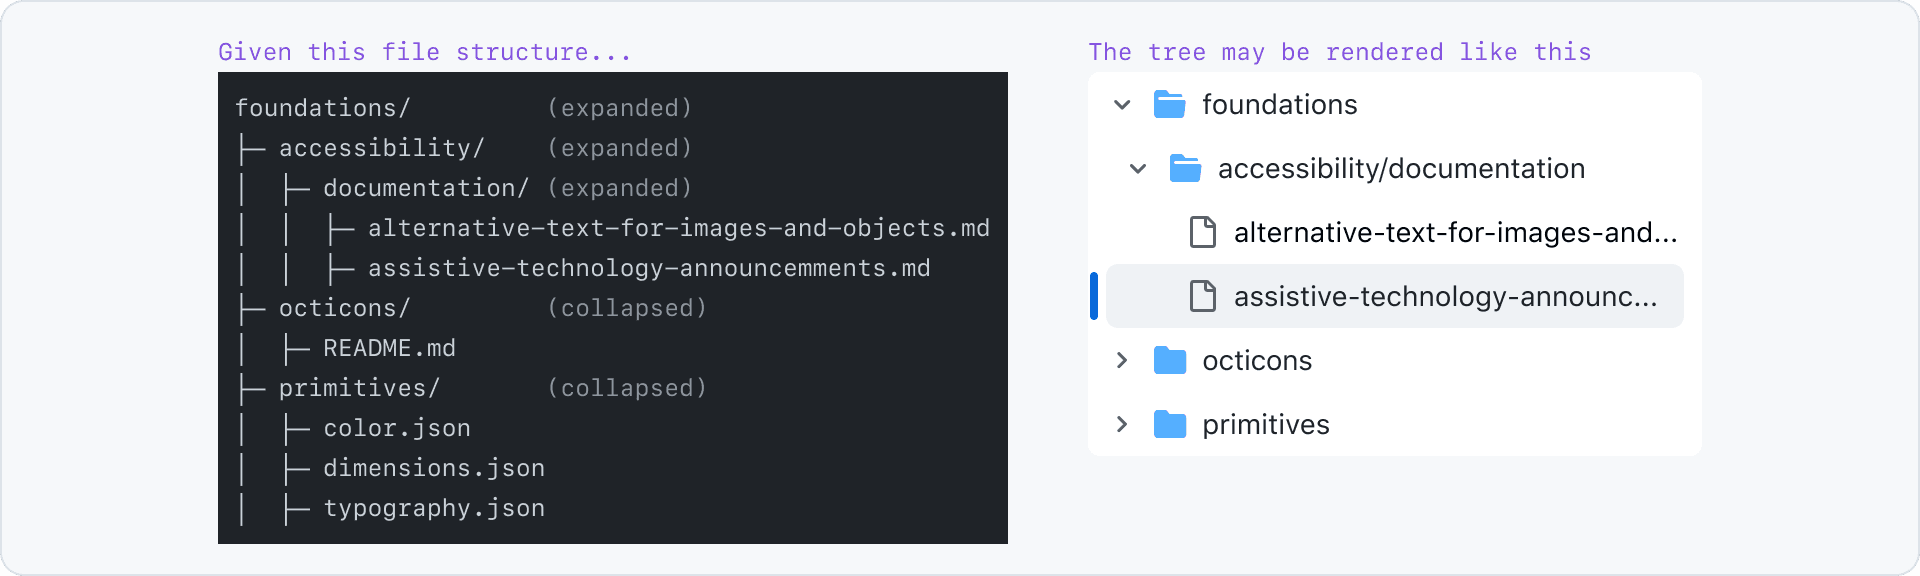1920x576 pixels.
Task: Select the accessibility/documentation tree label
Action: click(x=1401, y=168)
